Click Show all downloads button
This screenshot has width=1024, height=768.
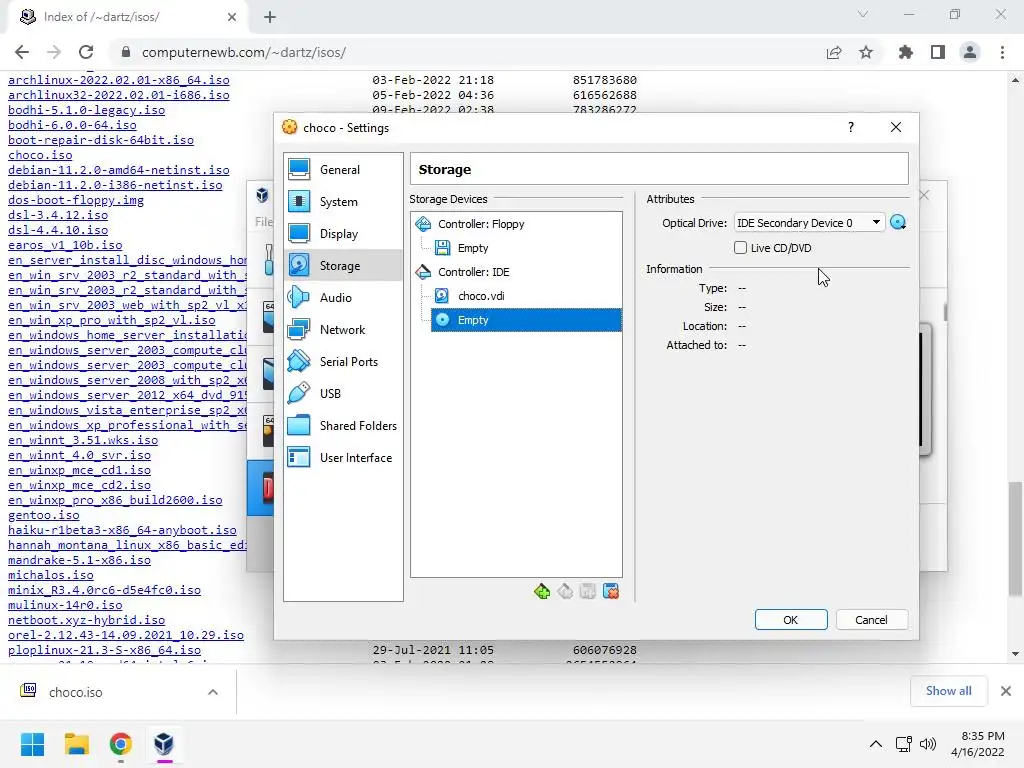click(948, 691)
